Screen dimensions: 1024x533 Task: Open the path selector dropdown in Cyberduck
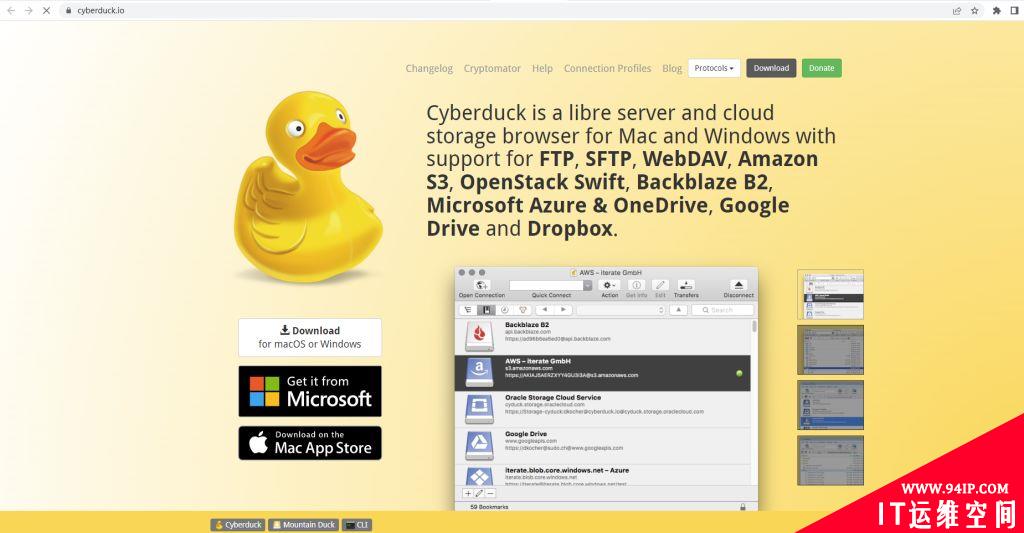point(620,310)
